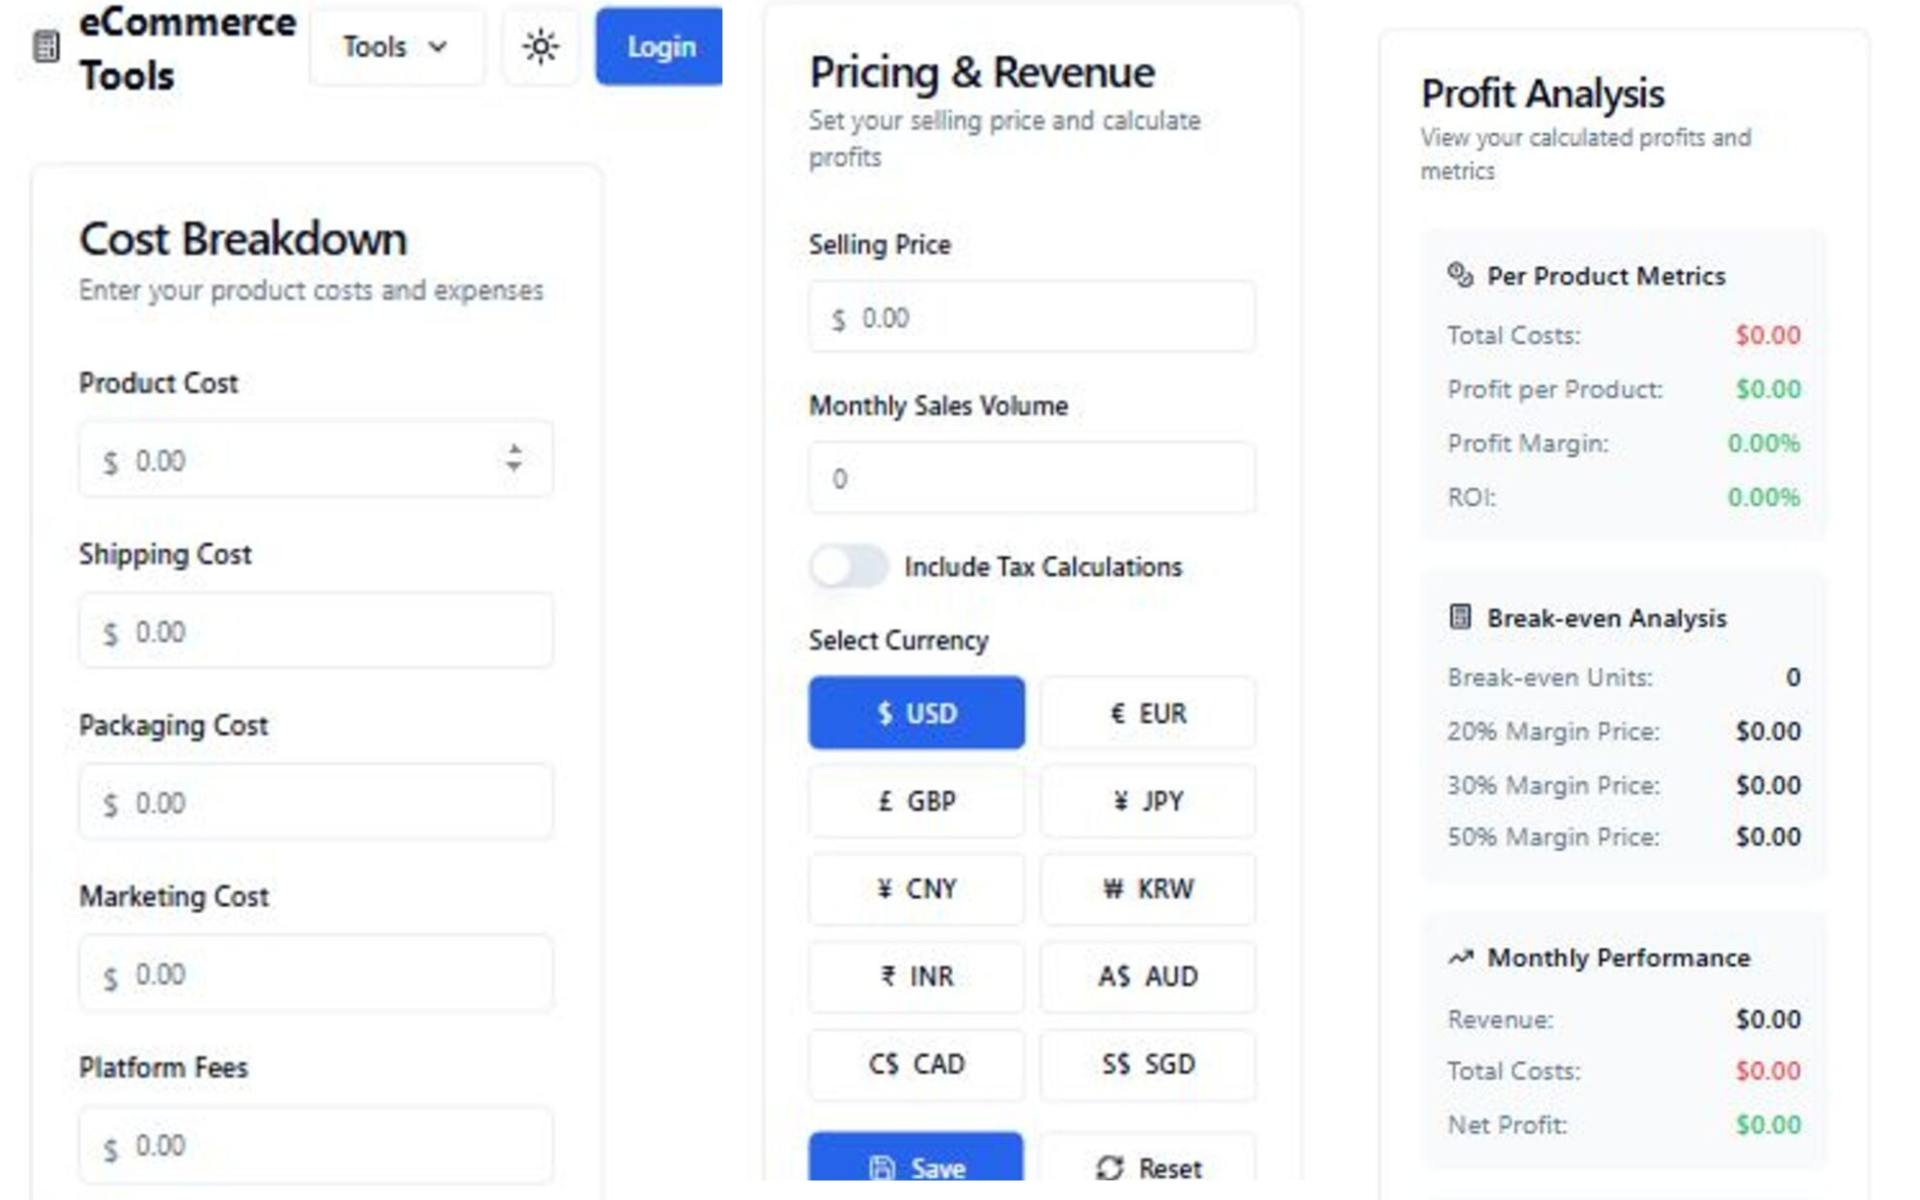Click the Reset refresh icon
The width and height of the screenshot is (1920, 1200).
pyautogui.click(x=1110, y=1166)
